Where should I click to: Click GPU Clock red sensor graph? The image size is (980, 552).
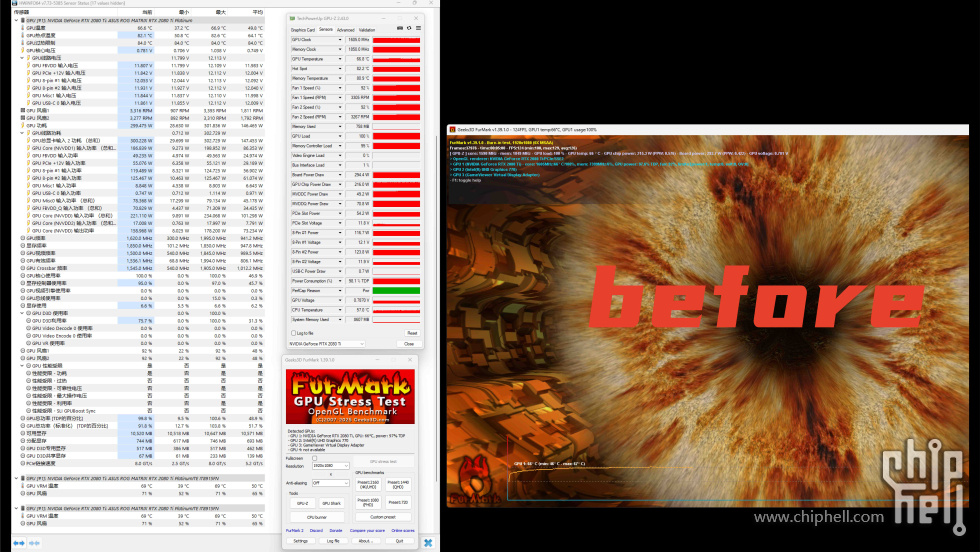click(396, 40)
